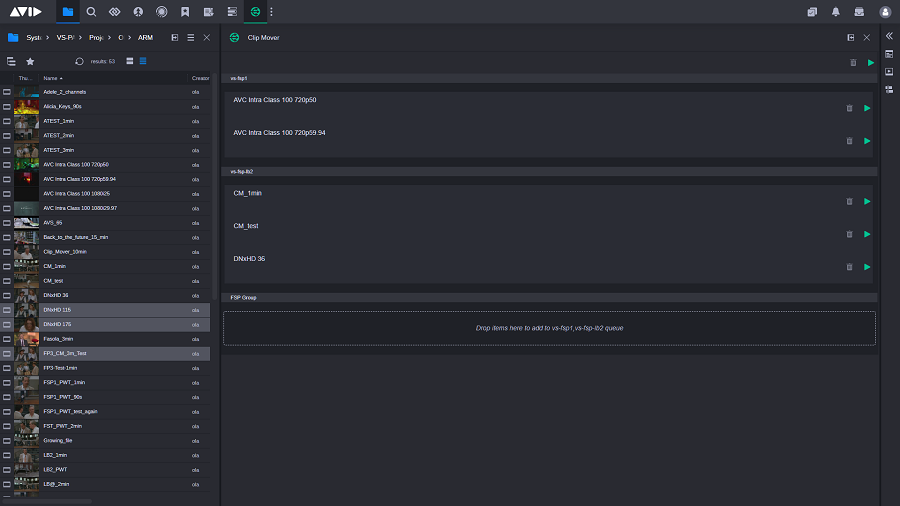Toggle the directory tree view icon

coord(11,61)
